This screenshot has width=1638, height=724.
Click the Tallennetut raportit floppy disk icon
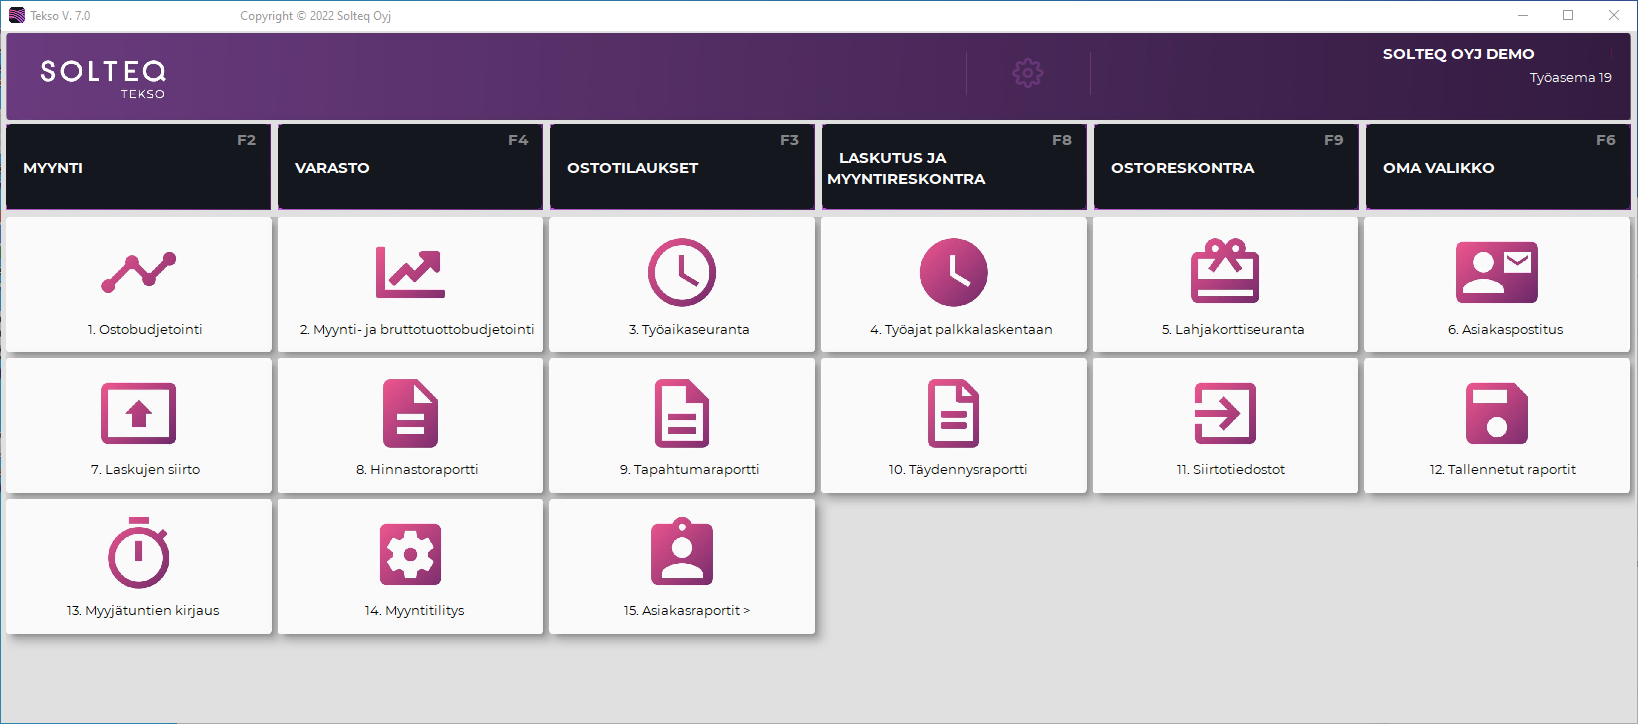(x=1496, y=413)
